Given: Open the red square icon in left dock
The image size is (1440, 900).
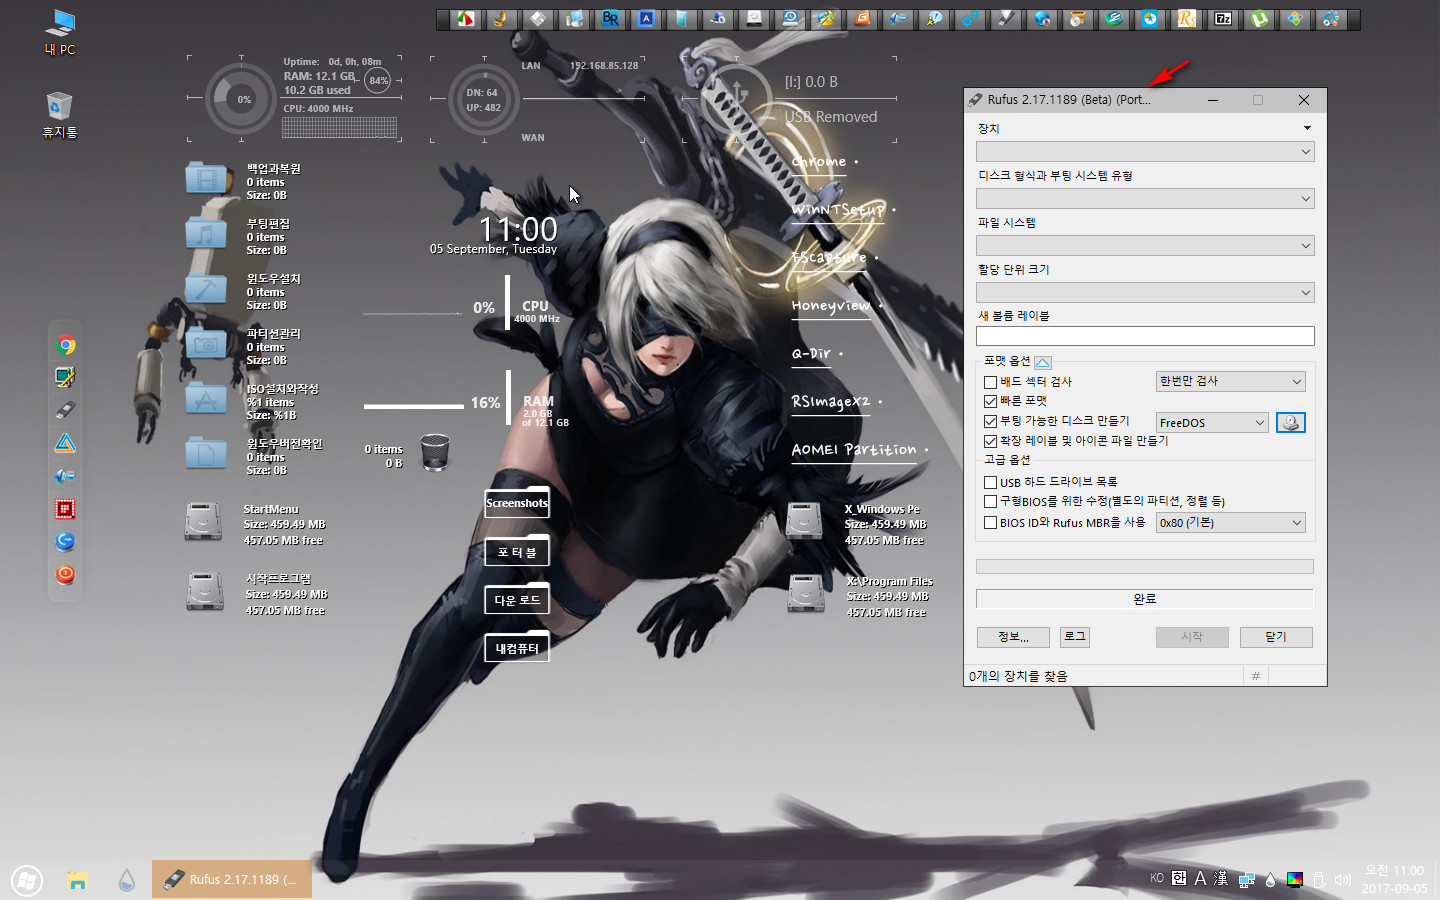Looking at the screenshot, I should pos(65,509).
